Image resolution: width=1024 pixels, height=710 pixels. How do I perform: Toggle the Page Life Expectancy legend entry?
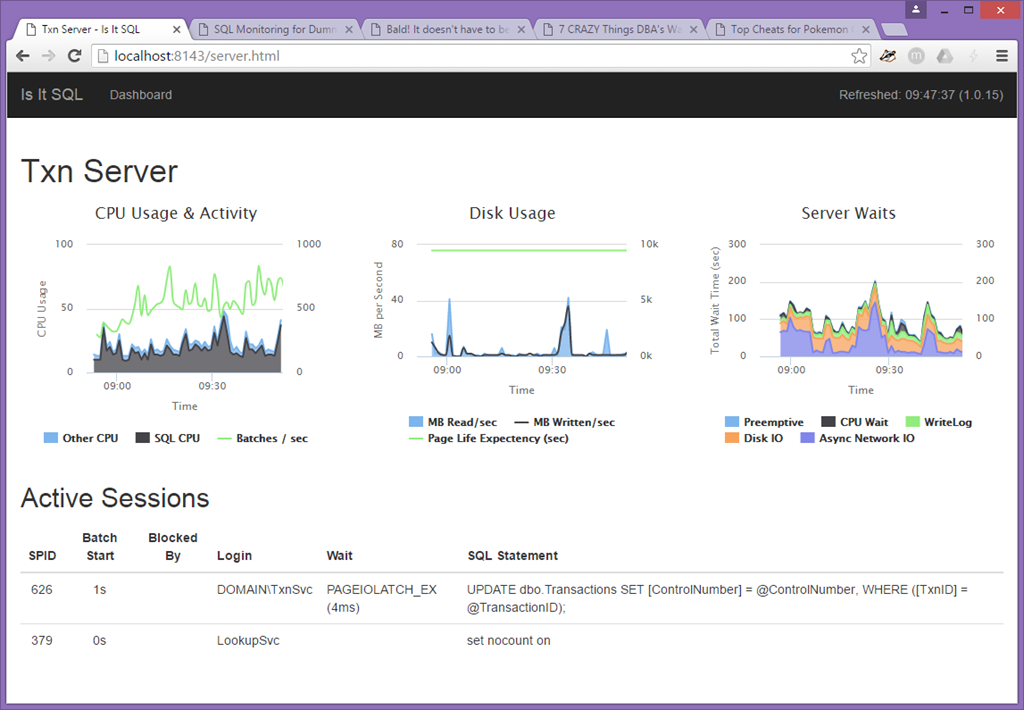tap(488, 438)
